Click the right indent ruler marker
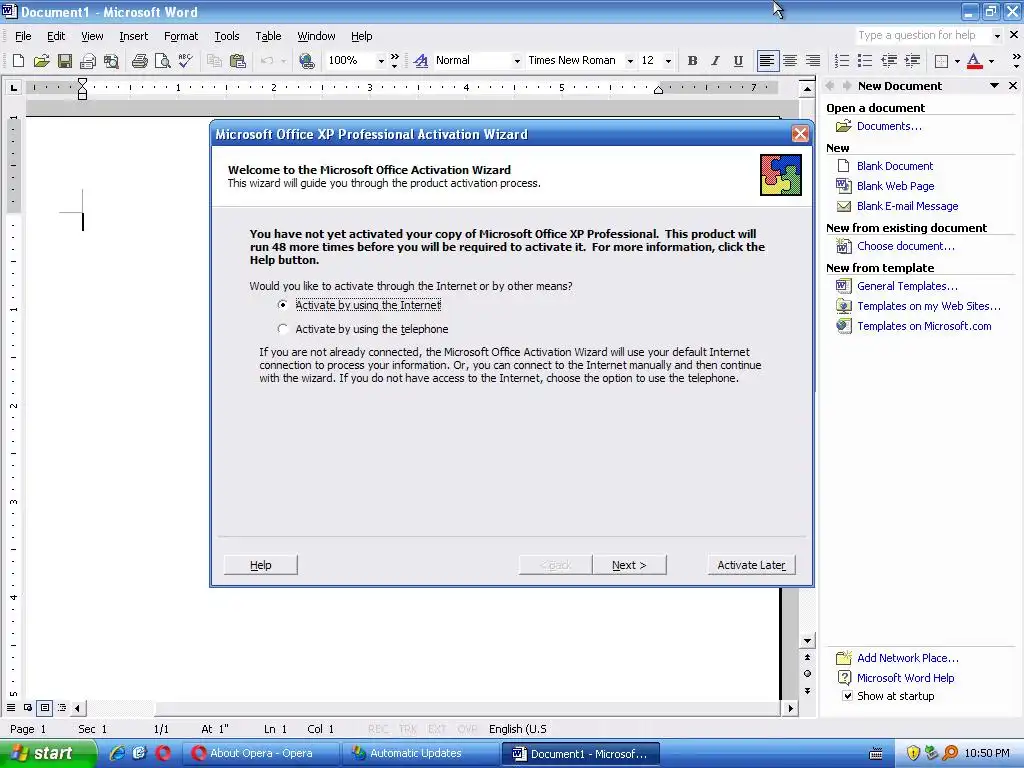 658,90
